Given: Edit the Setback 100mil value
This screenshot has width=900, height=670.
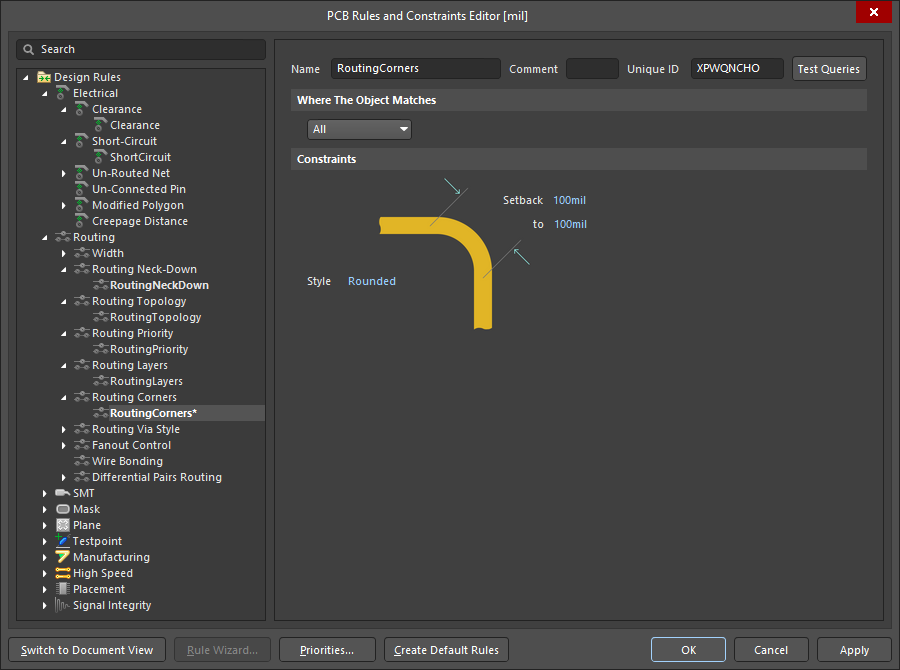Looking at the screenshot, I should click(569, 200).
